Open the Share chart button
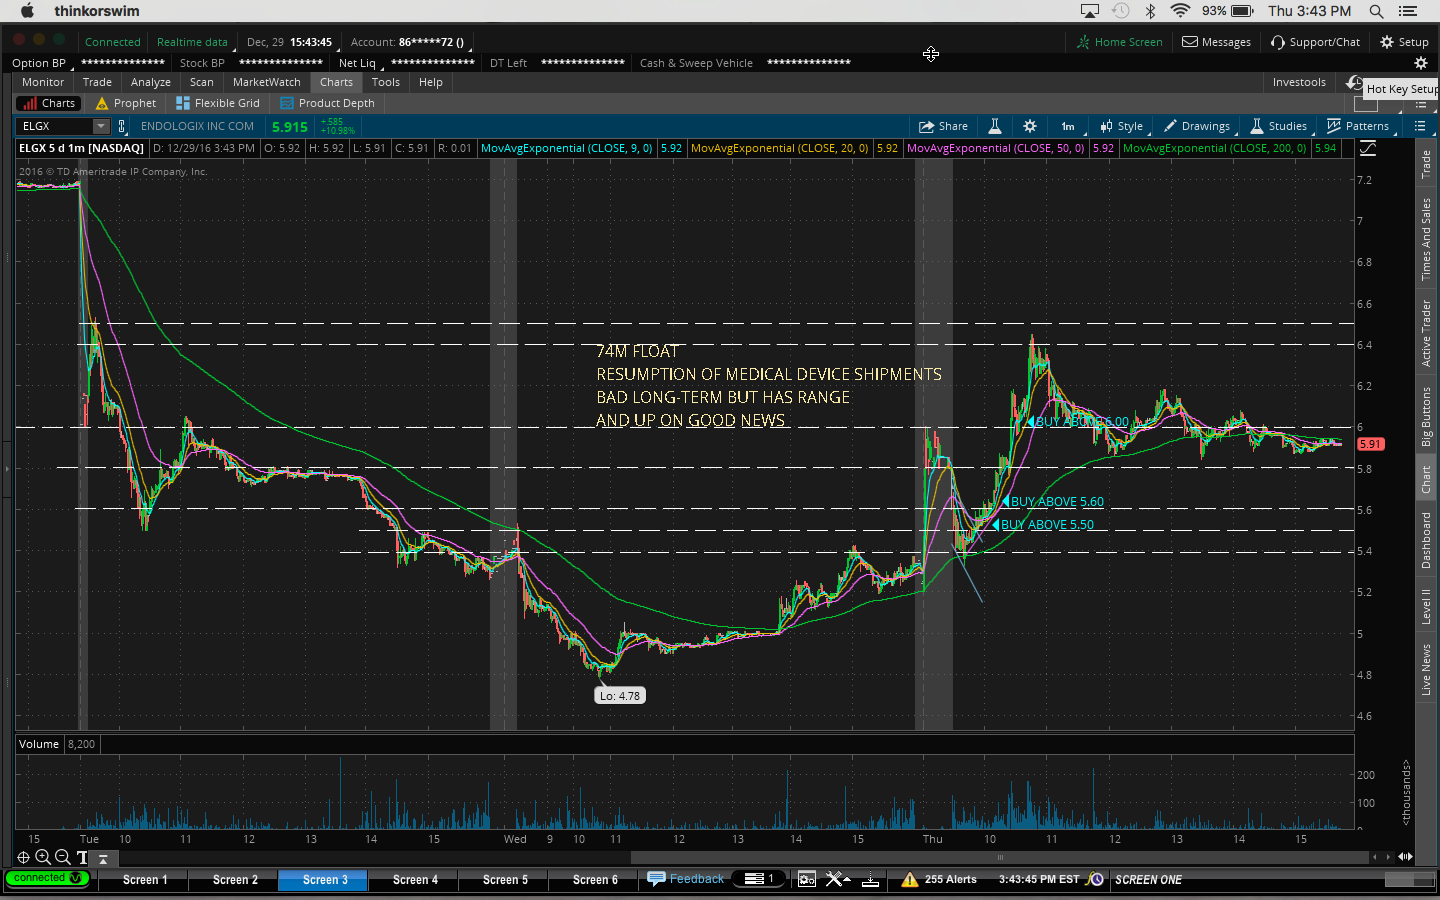 click(x=943, y=126)
